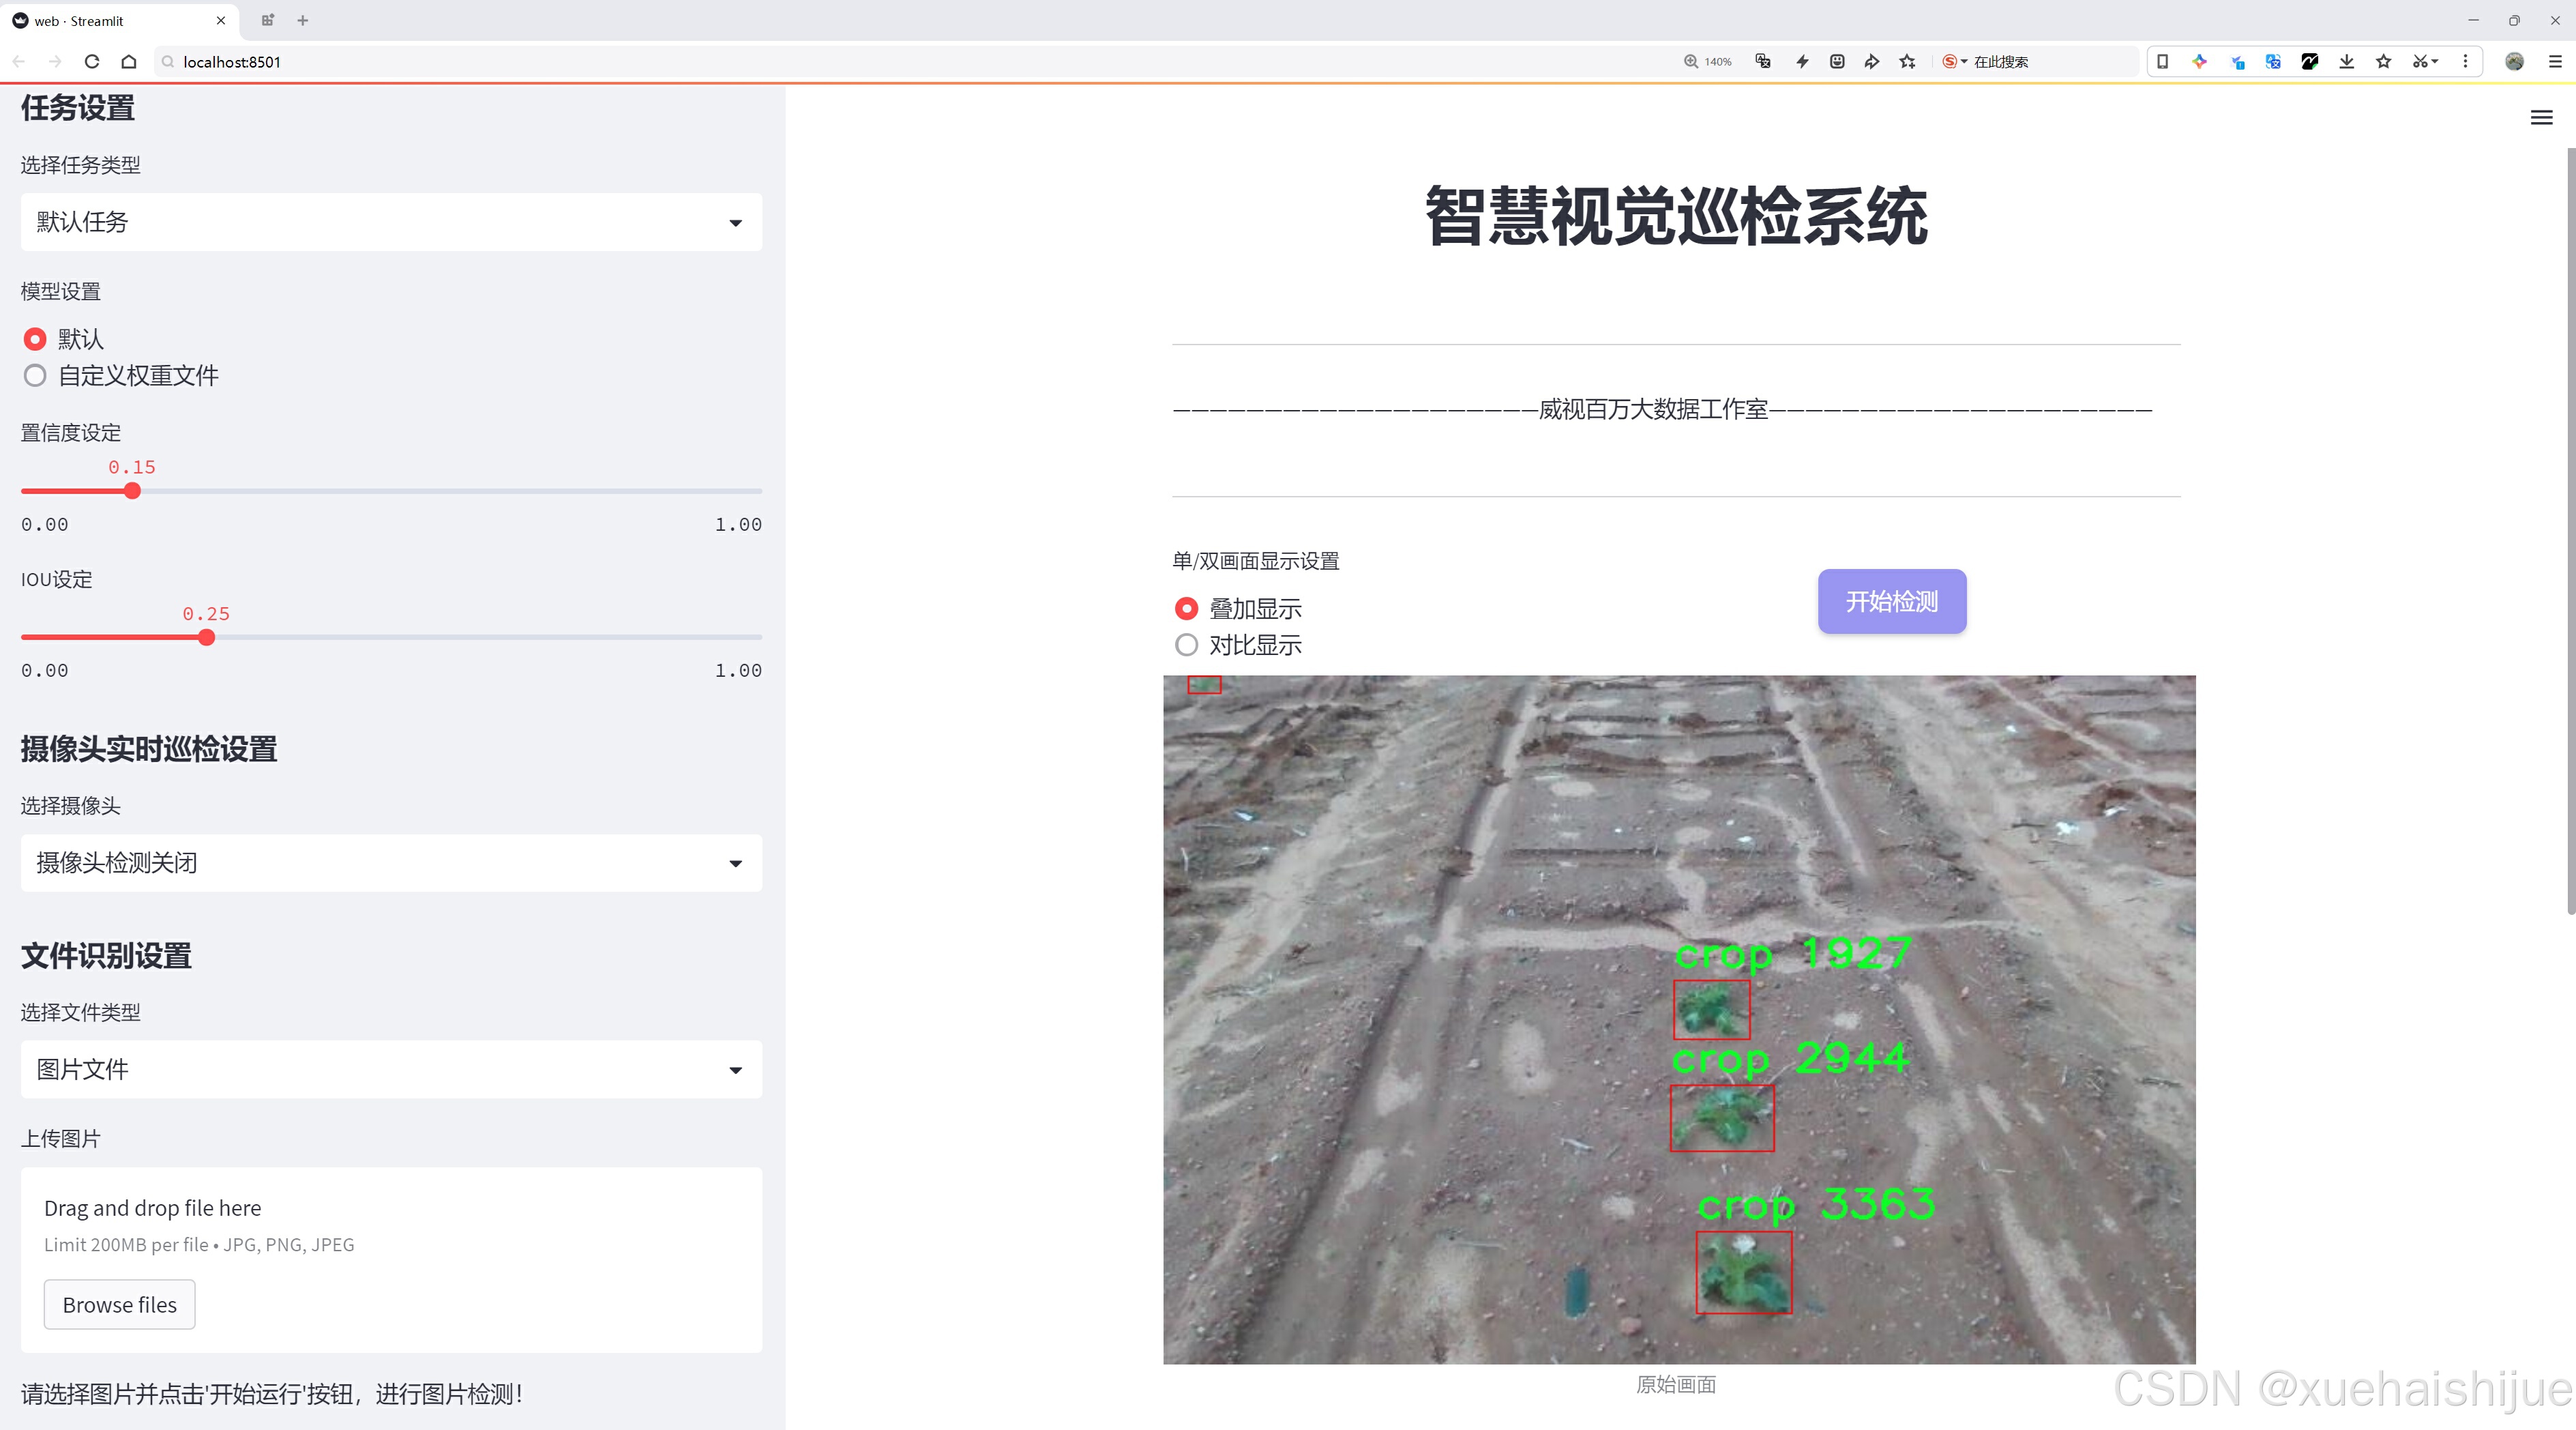Select 对比显示 display mode
The width and height of the screenshot is (2576, 1430).
click(x=1186, y=646)
